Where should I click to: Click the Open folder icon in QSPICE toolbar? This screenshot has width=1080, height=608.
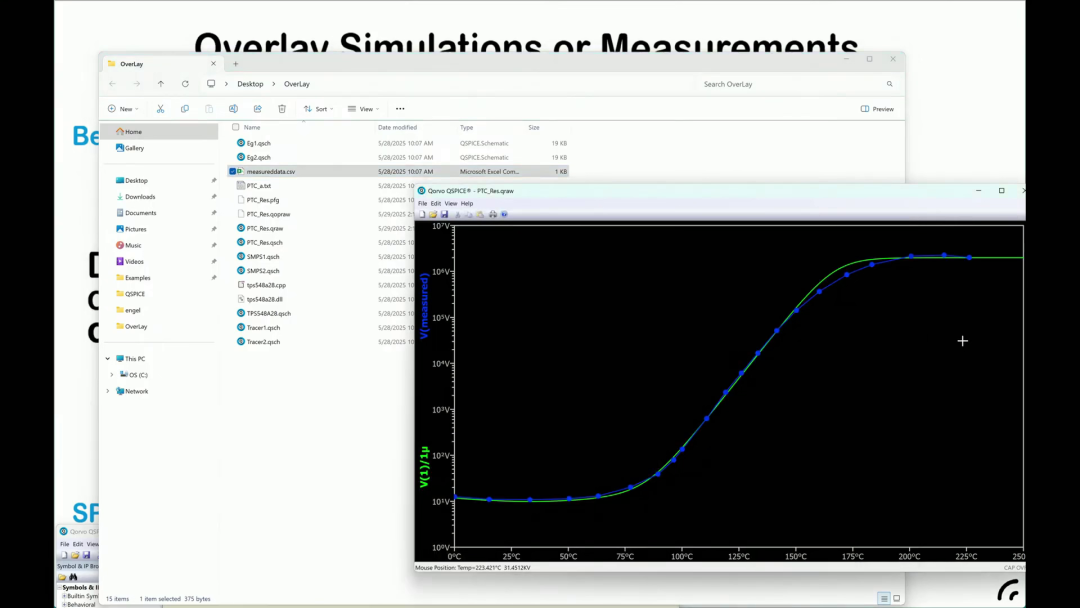433,214
